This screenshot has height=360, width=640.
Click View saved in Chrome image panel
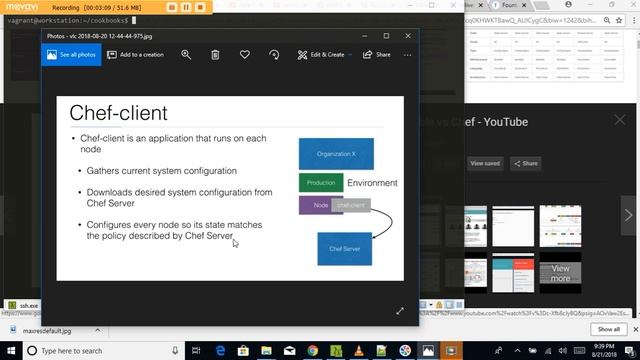pyautogui.click(x=485, y=164)
